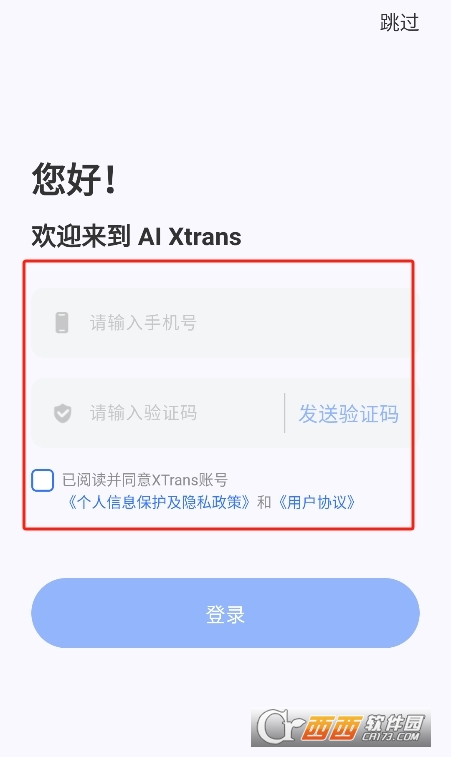Click the silver C emblem in watermark
Screen dimensions: 451x757
[275, 727]
